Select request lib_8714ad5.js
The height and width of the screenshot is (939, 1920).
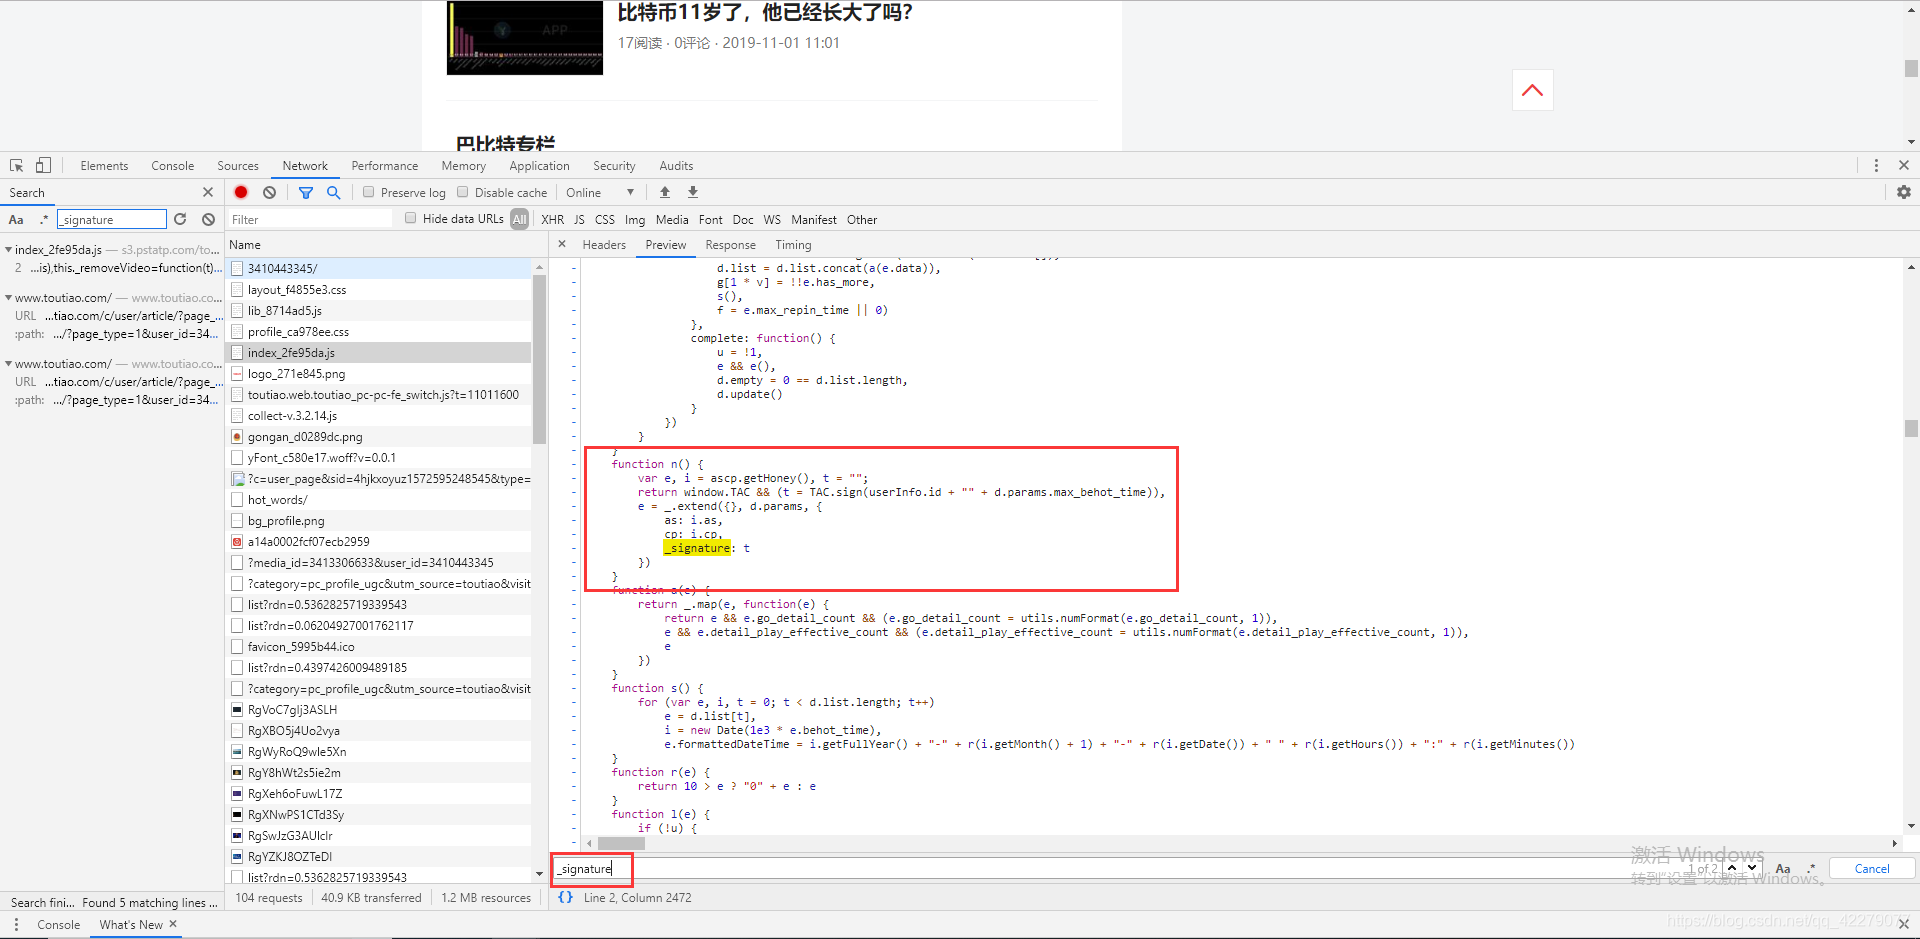click(x=379, y=310)
